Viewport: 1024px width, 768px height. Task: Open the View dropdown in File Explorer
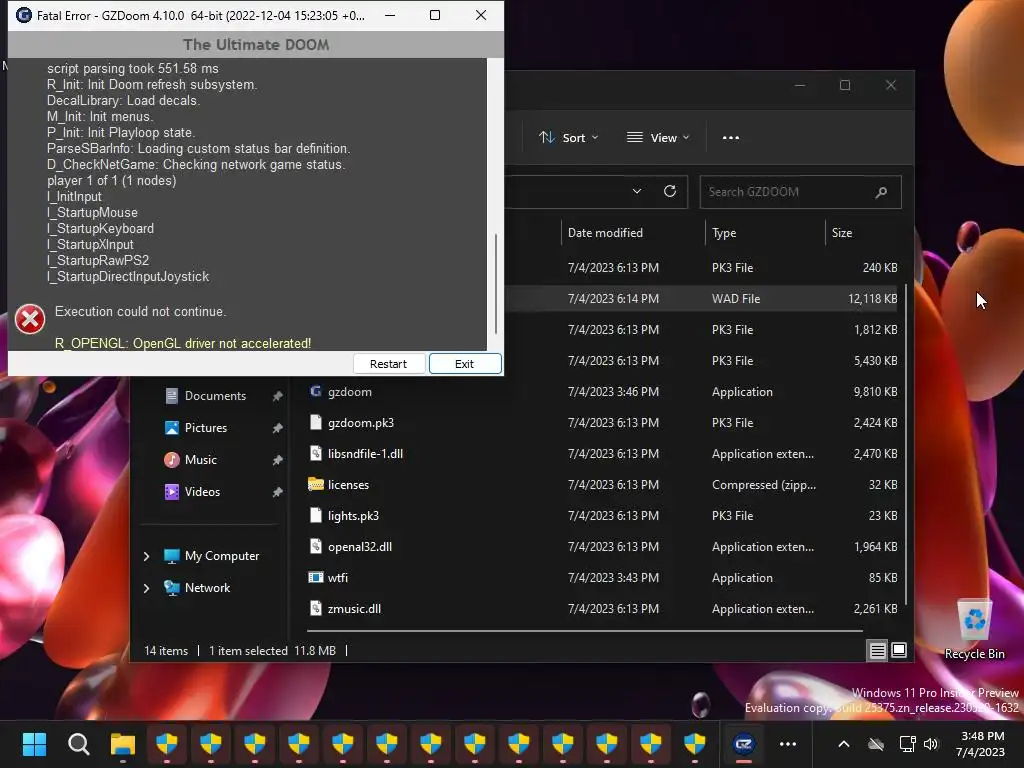click(x=658, y=138)
